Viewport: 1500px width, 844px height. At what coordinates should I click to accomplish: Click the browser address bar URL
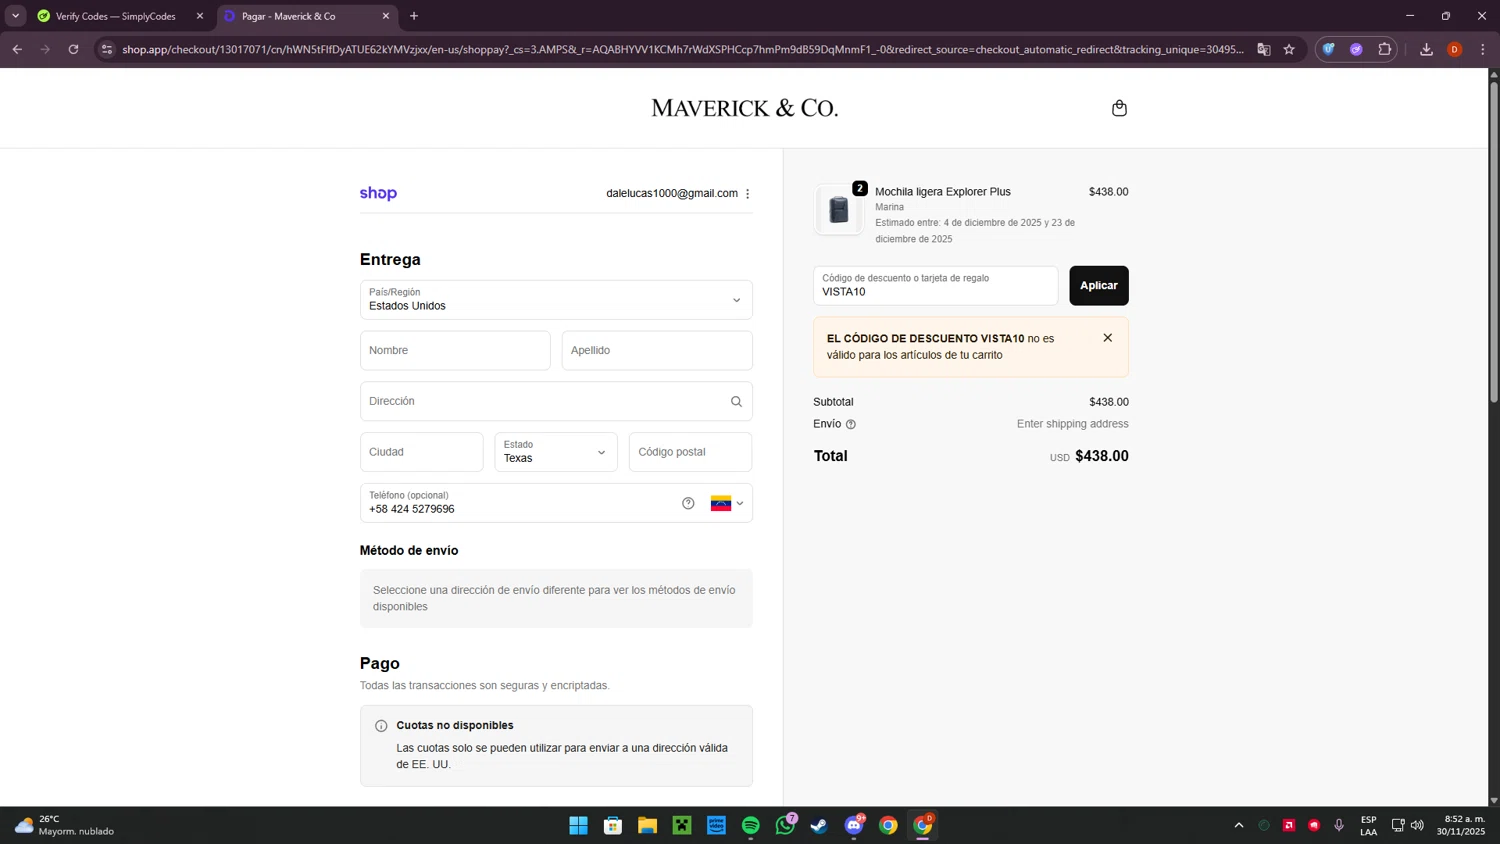(x=683, y=49)
